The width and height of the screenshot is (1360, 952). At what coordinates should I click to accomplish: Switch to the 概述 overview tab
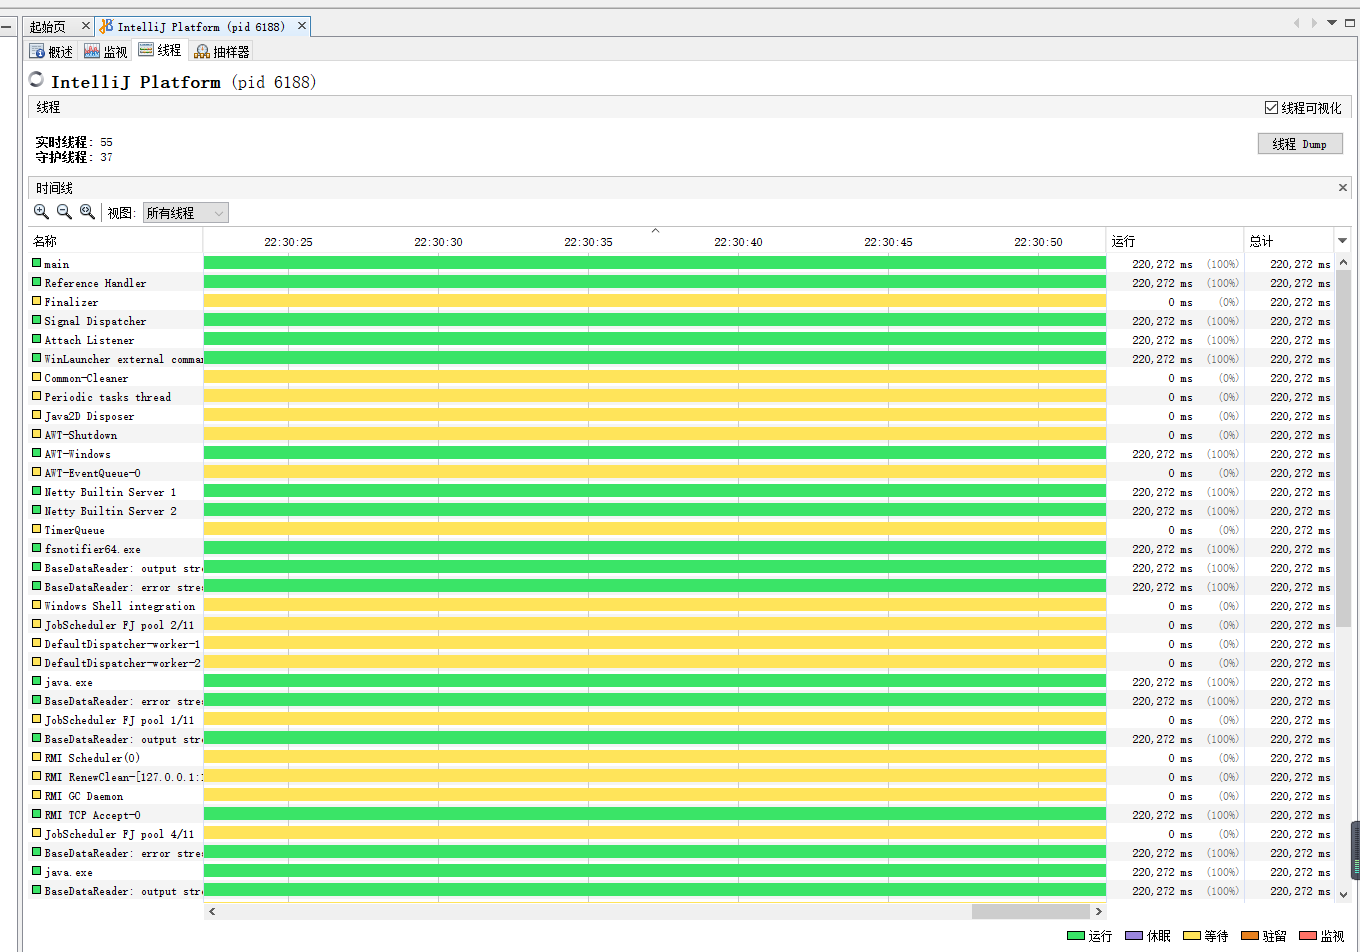coord(51,51)
